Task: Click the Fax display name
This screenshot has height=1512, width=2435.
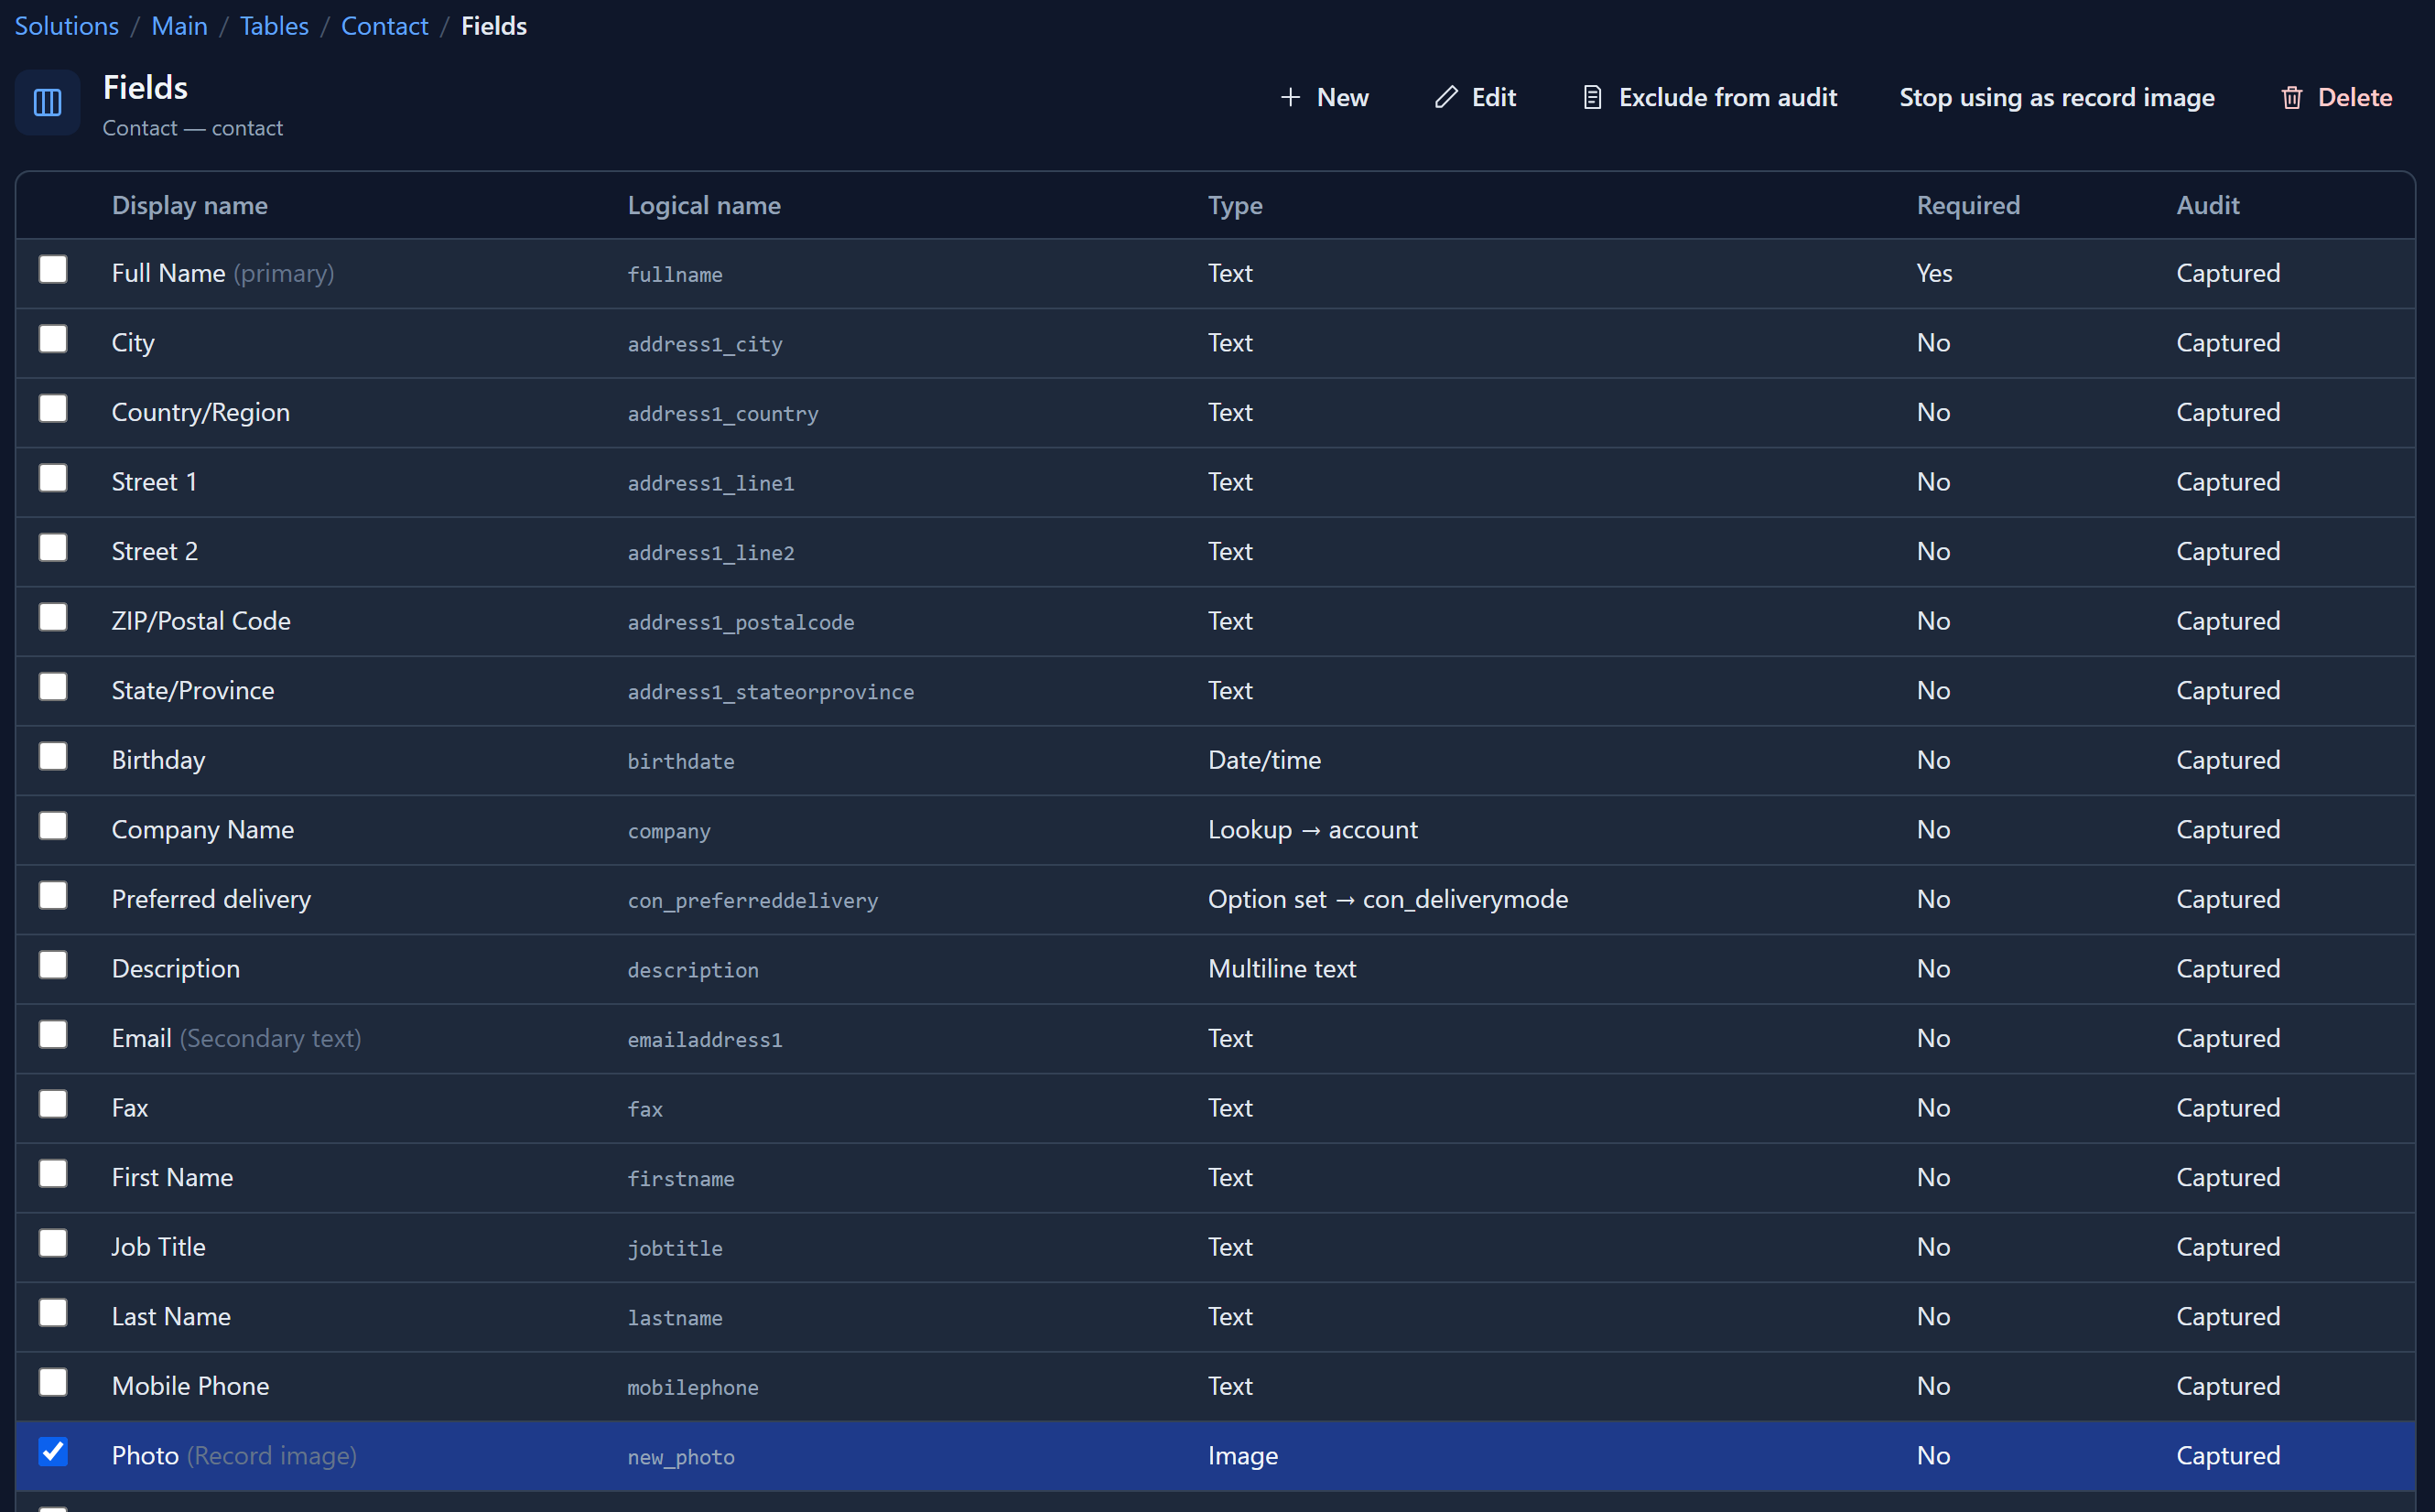Action: [130, 1108]
